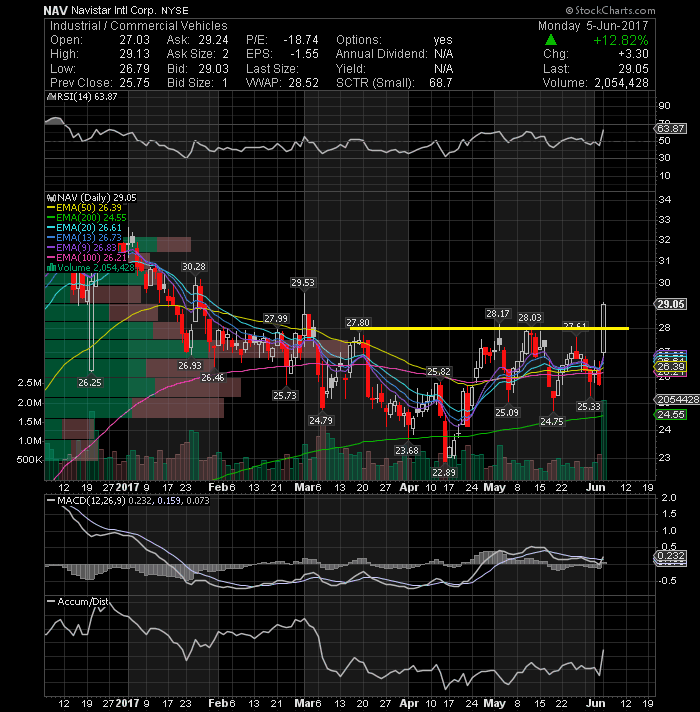Click the 63.87 RSI tag on right axis
The width and height of the screenshot is (700, 712).
[671, 129]
